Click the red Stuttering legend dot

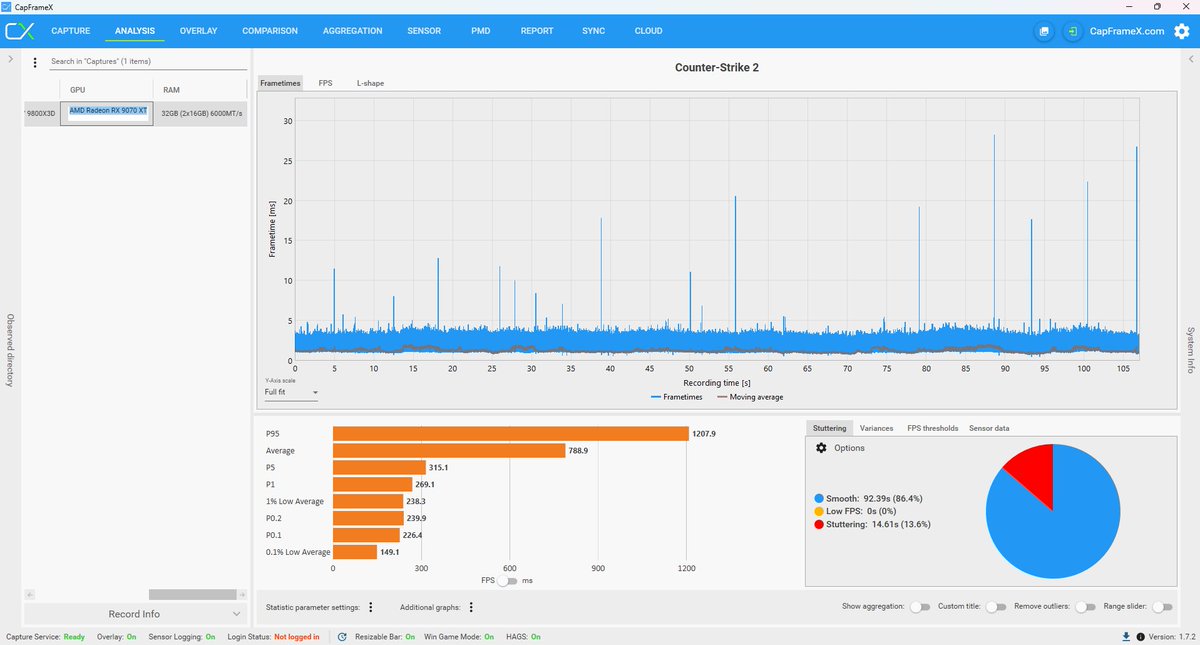[820, 523]
